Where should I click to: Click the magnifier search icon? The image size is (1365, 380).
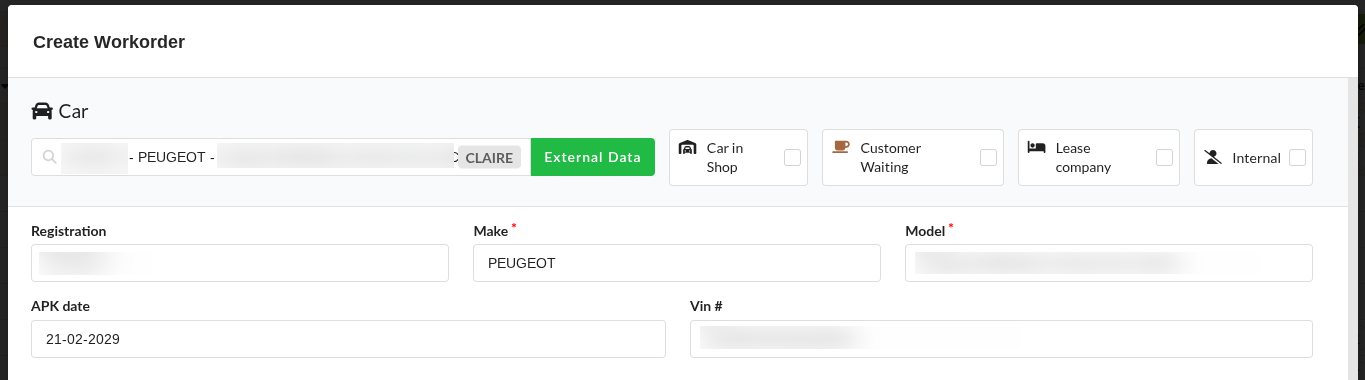(49, 157)
